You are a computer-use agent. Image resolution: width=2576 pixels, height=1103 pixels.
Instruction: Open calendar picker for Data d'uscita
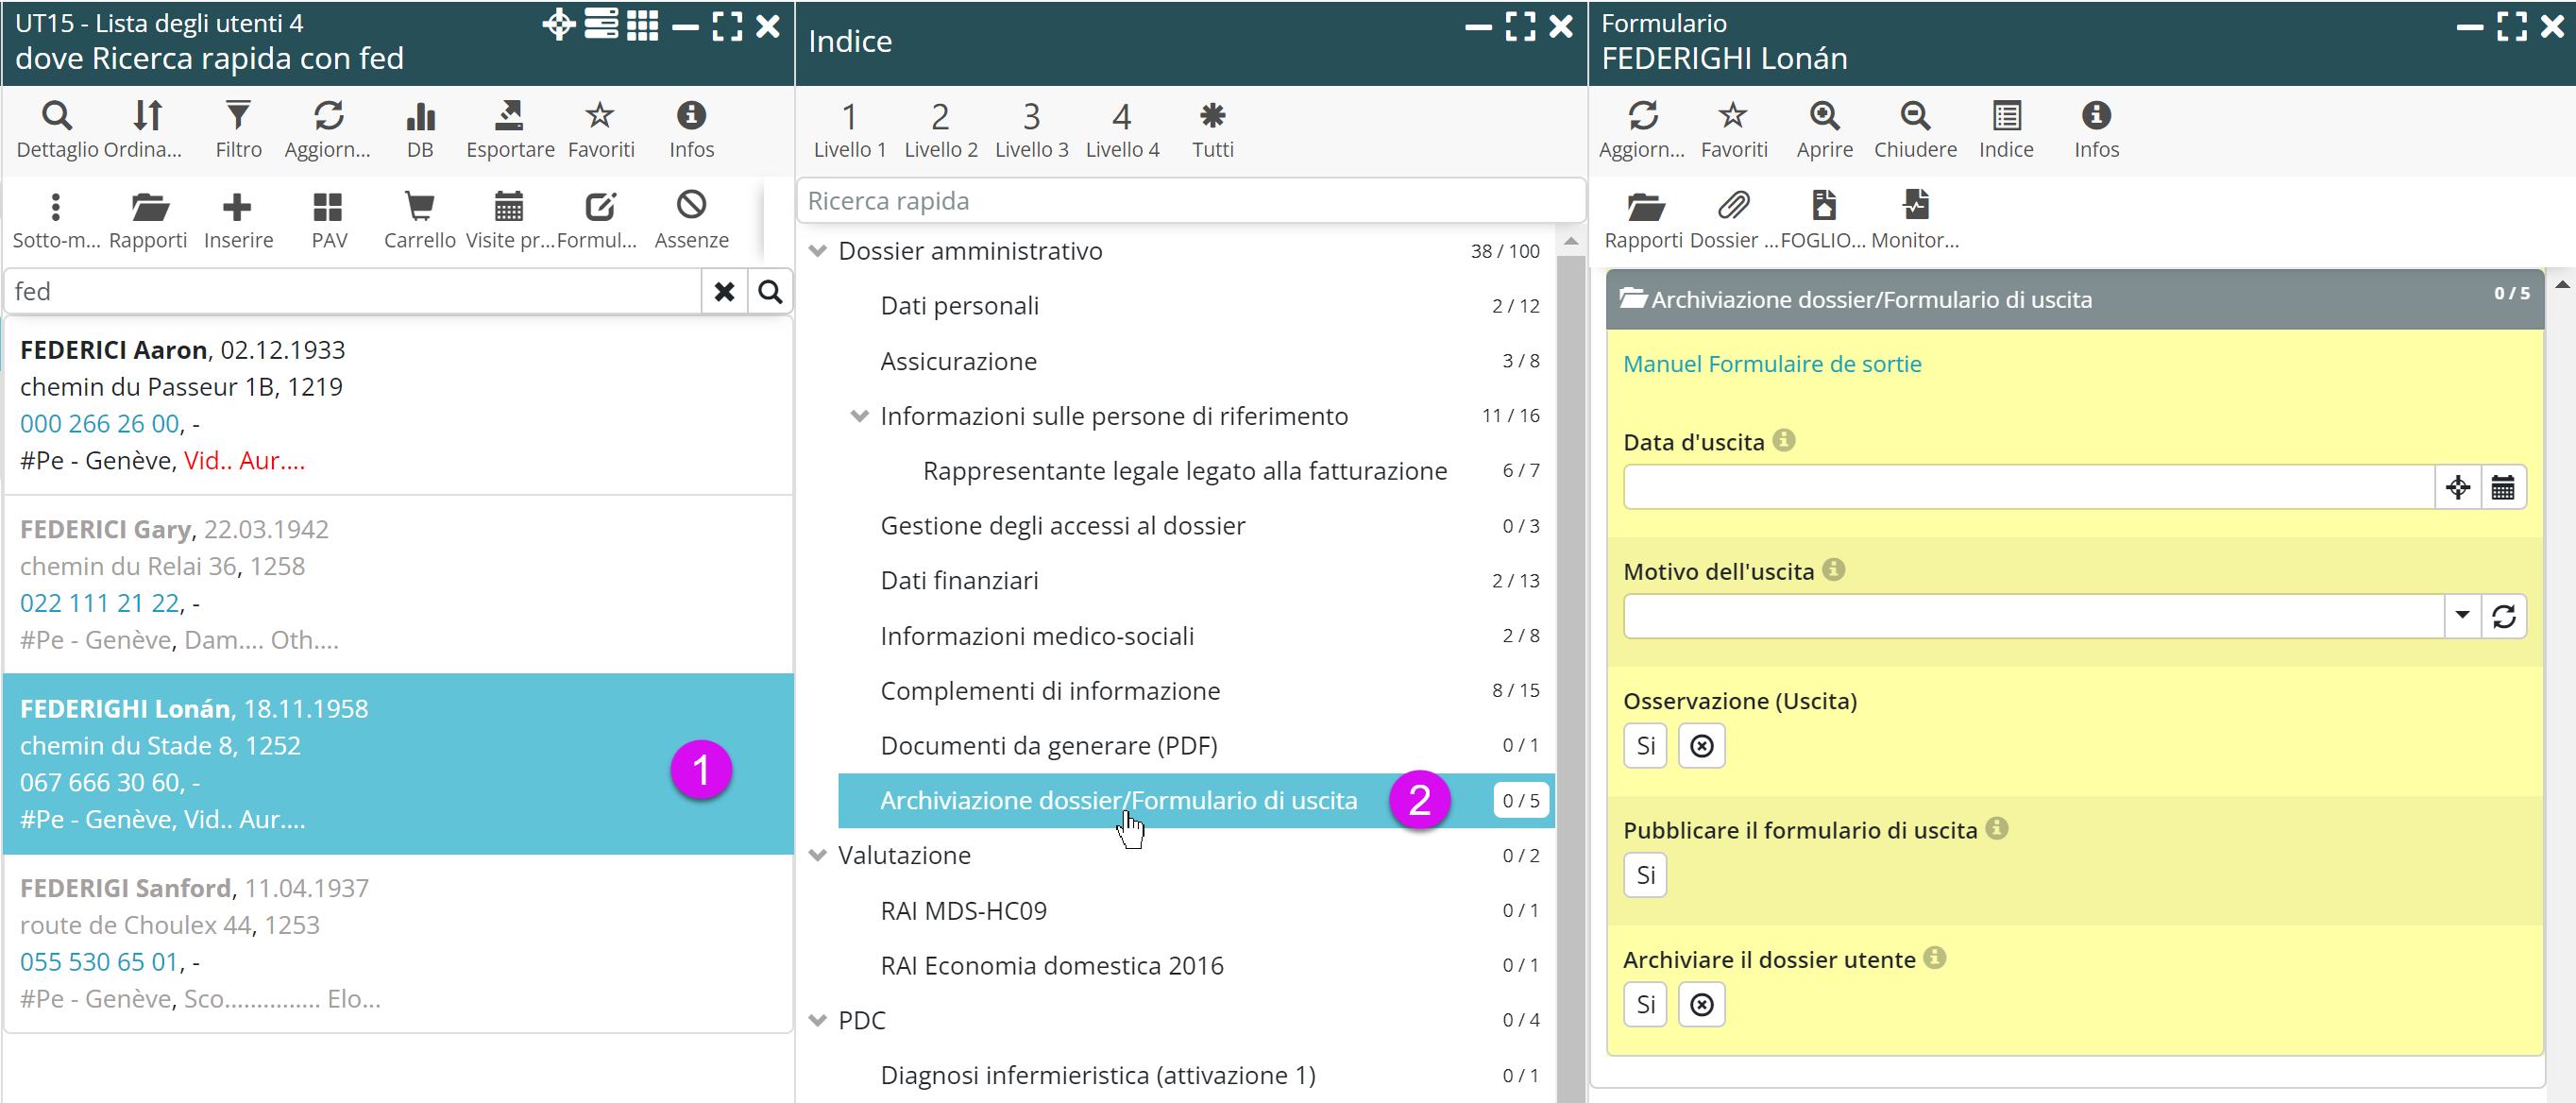pos(2502,488)
